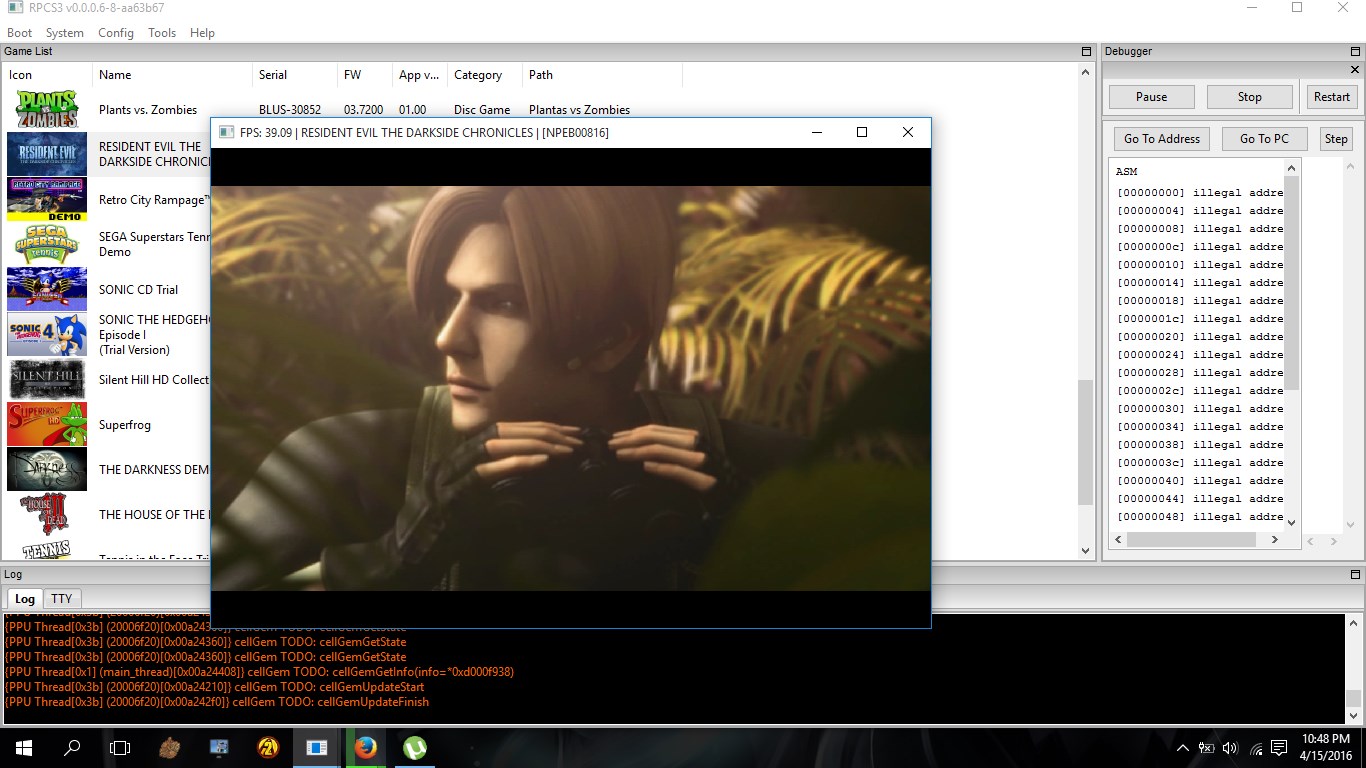
Task: Click the Plants vs. Zombies game icon
Action: coord(47,109)
